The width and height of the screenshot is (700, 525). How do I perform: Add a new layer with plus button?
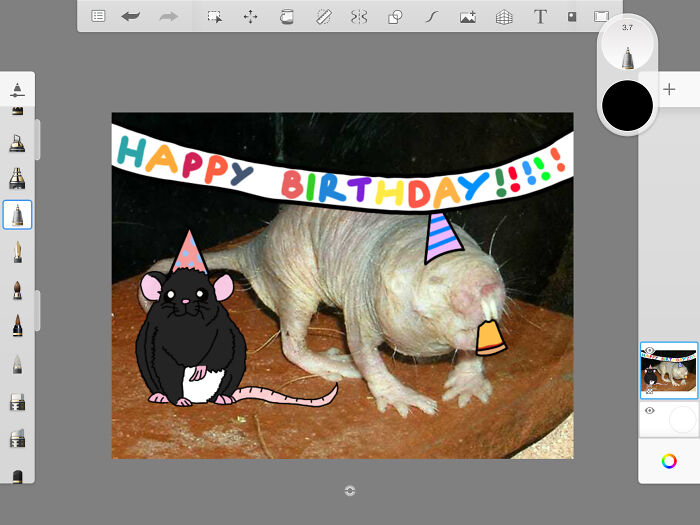point(669,89)
